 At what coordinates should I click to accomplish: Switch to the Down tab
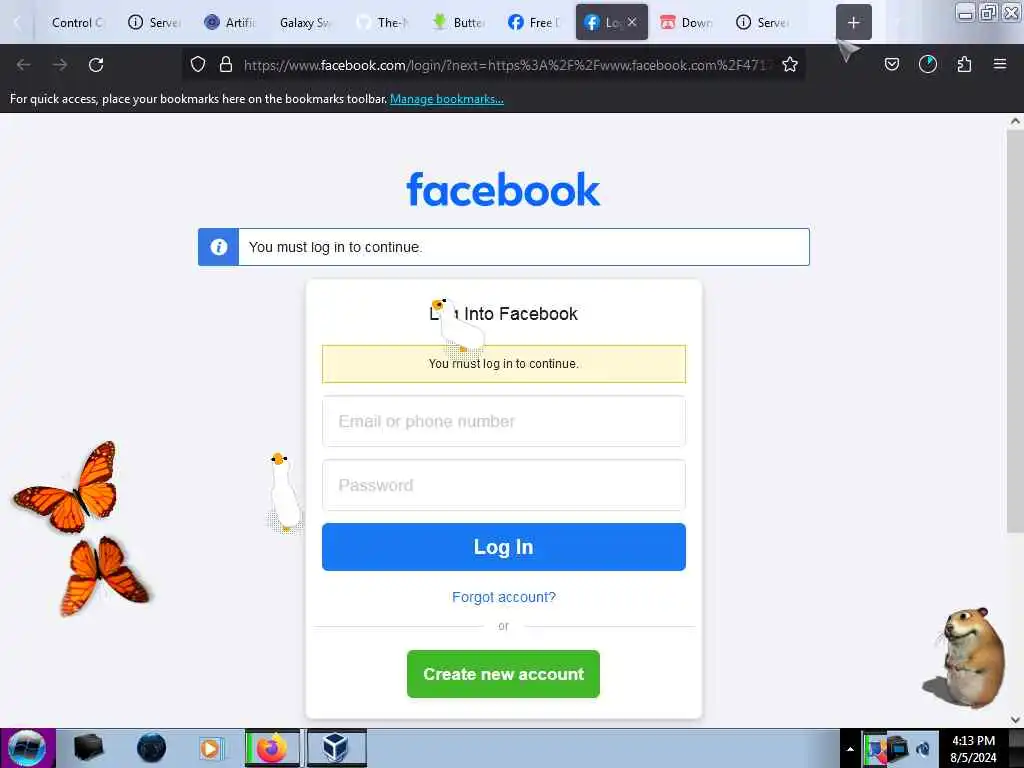coord(686,23)
